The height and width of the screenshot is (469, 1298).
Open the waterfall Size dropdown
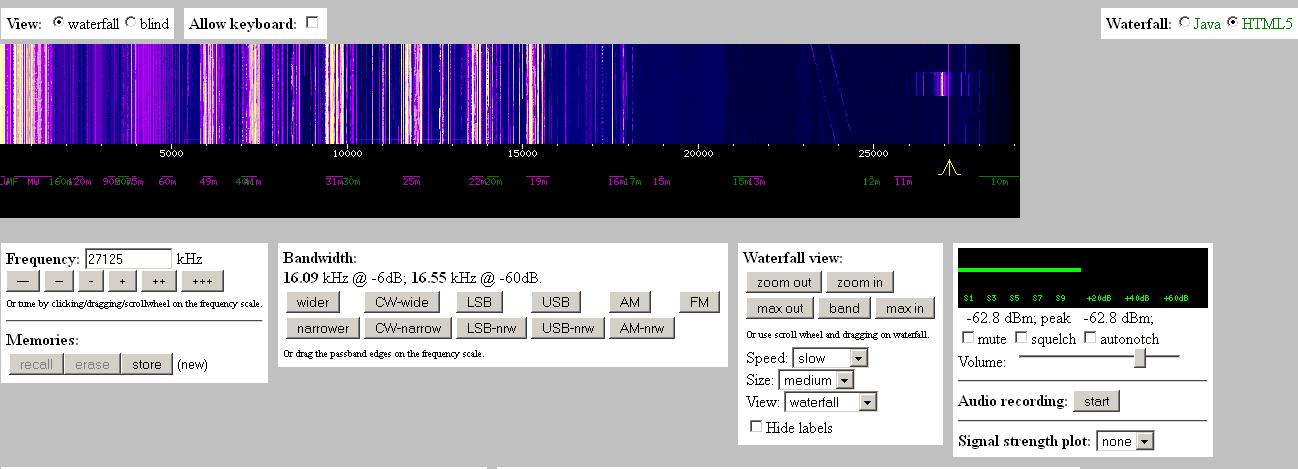pos(817,380)
